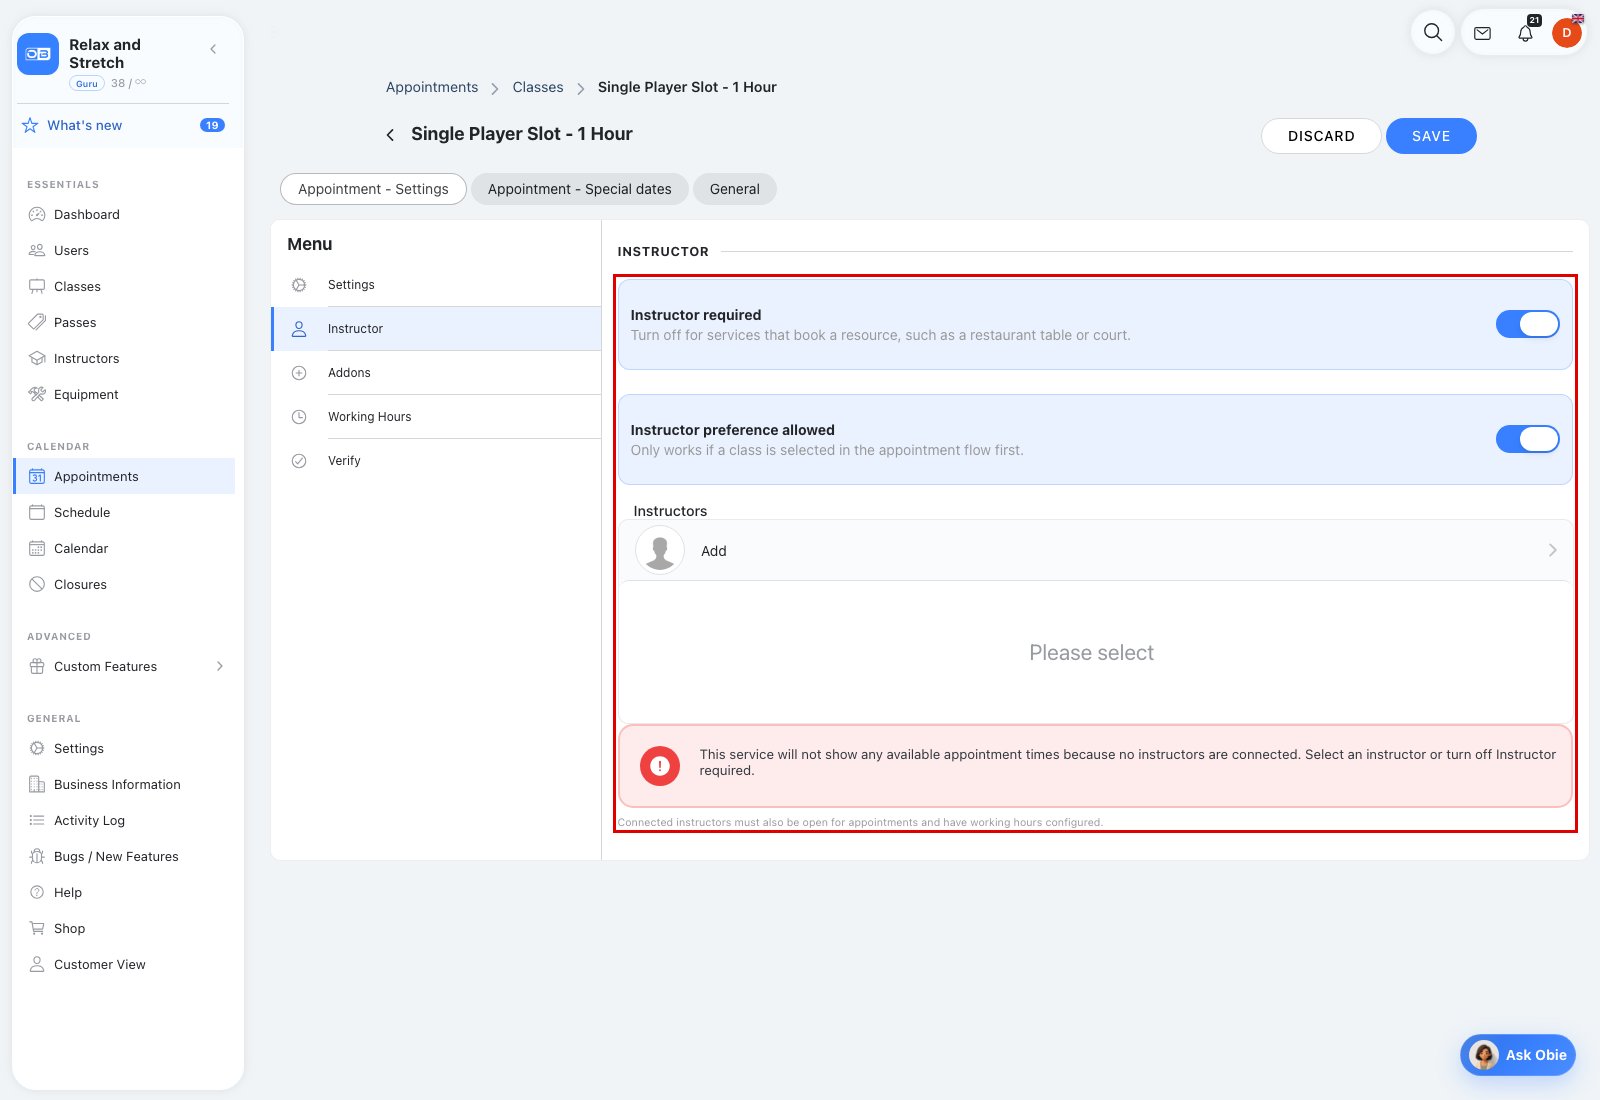
Task: Select Verify in the Menu panel
Action: (x=437, y=461)
